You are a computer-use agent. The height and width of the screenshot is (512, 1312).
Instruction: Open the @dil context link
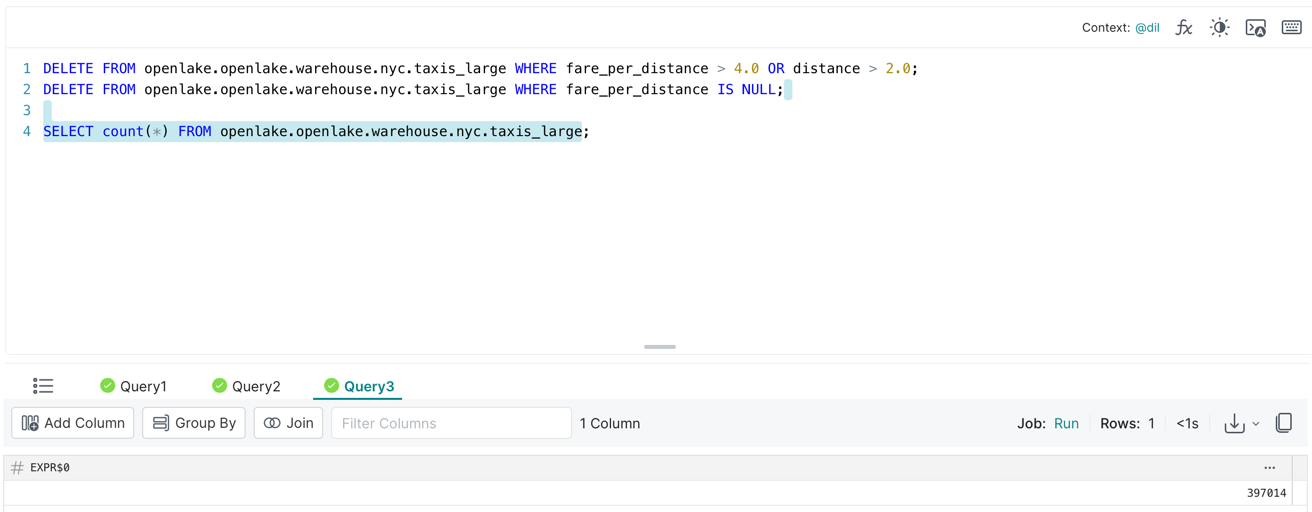tap(1147, 28)
